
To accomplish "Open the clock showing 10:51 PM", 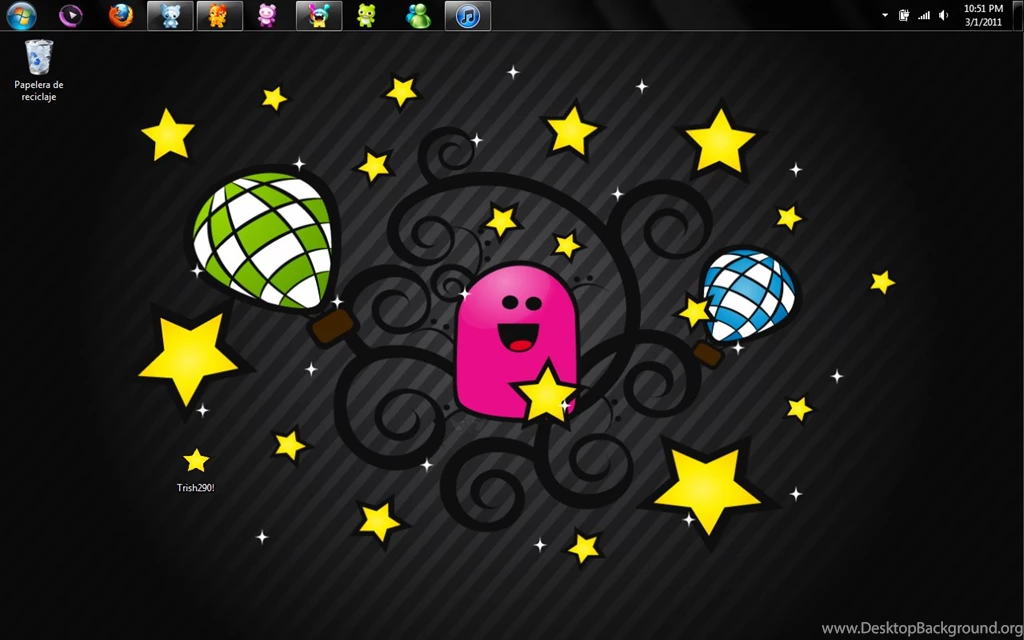I will [x=983, y=15].
